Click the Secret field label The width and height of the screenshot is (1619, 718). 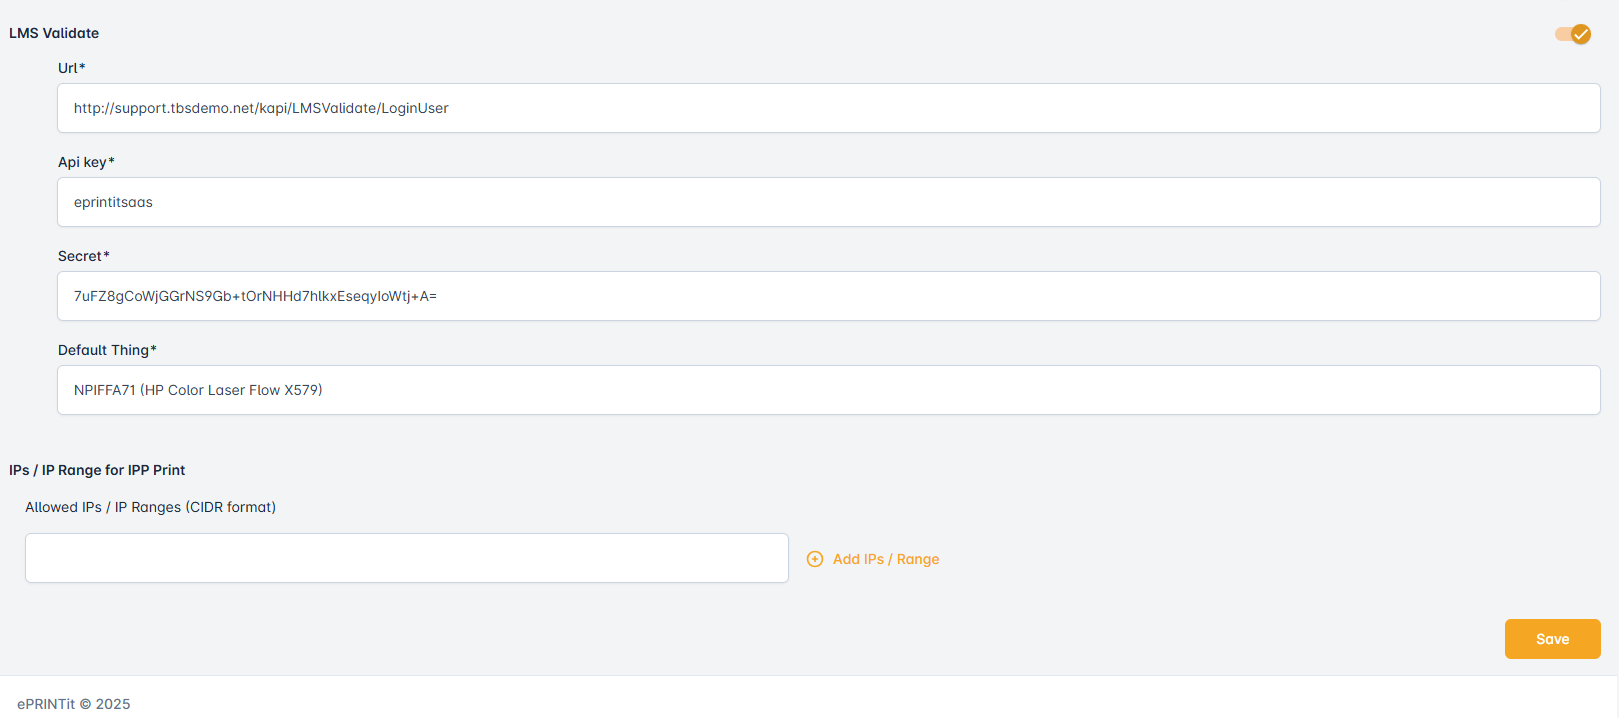[83, 256]
